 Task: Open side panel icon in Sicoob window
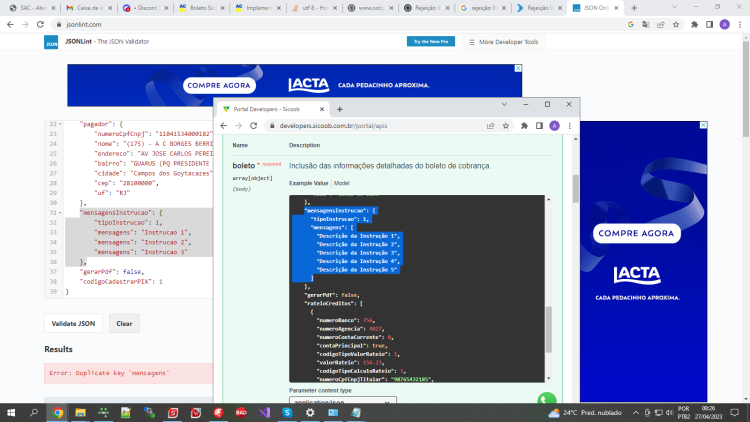(539, 125)
